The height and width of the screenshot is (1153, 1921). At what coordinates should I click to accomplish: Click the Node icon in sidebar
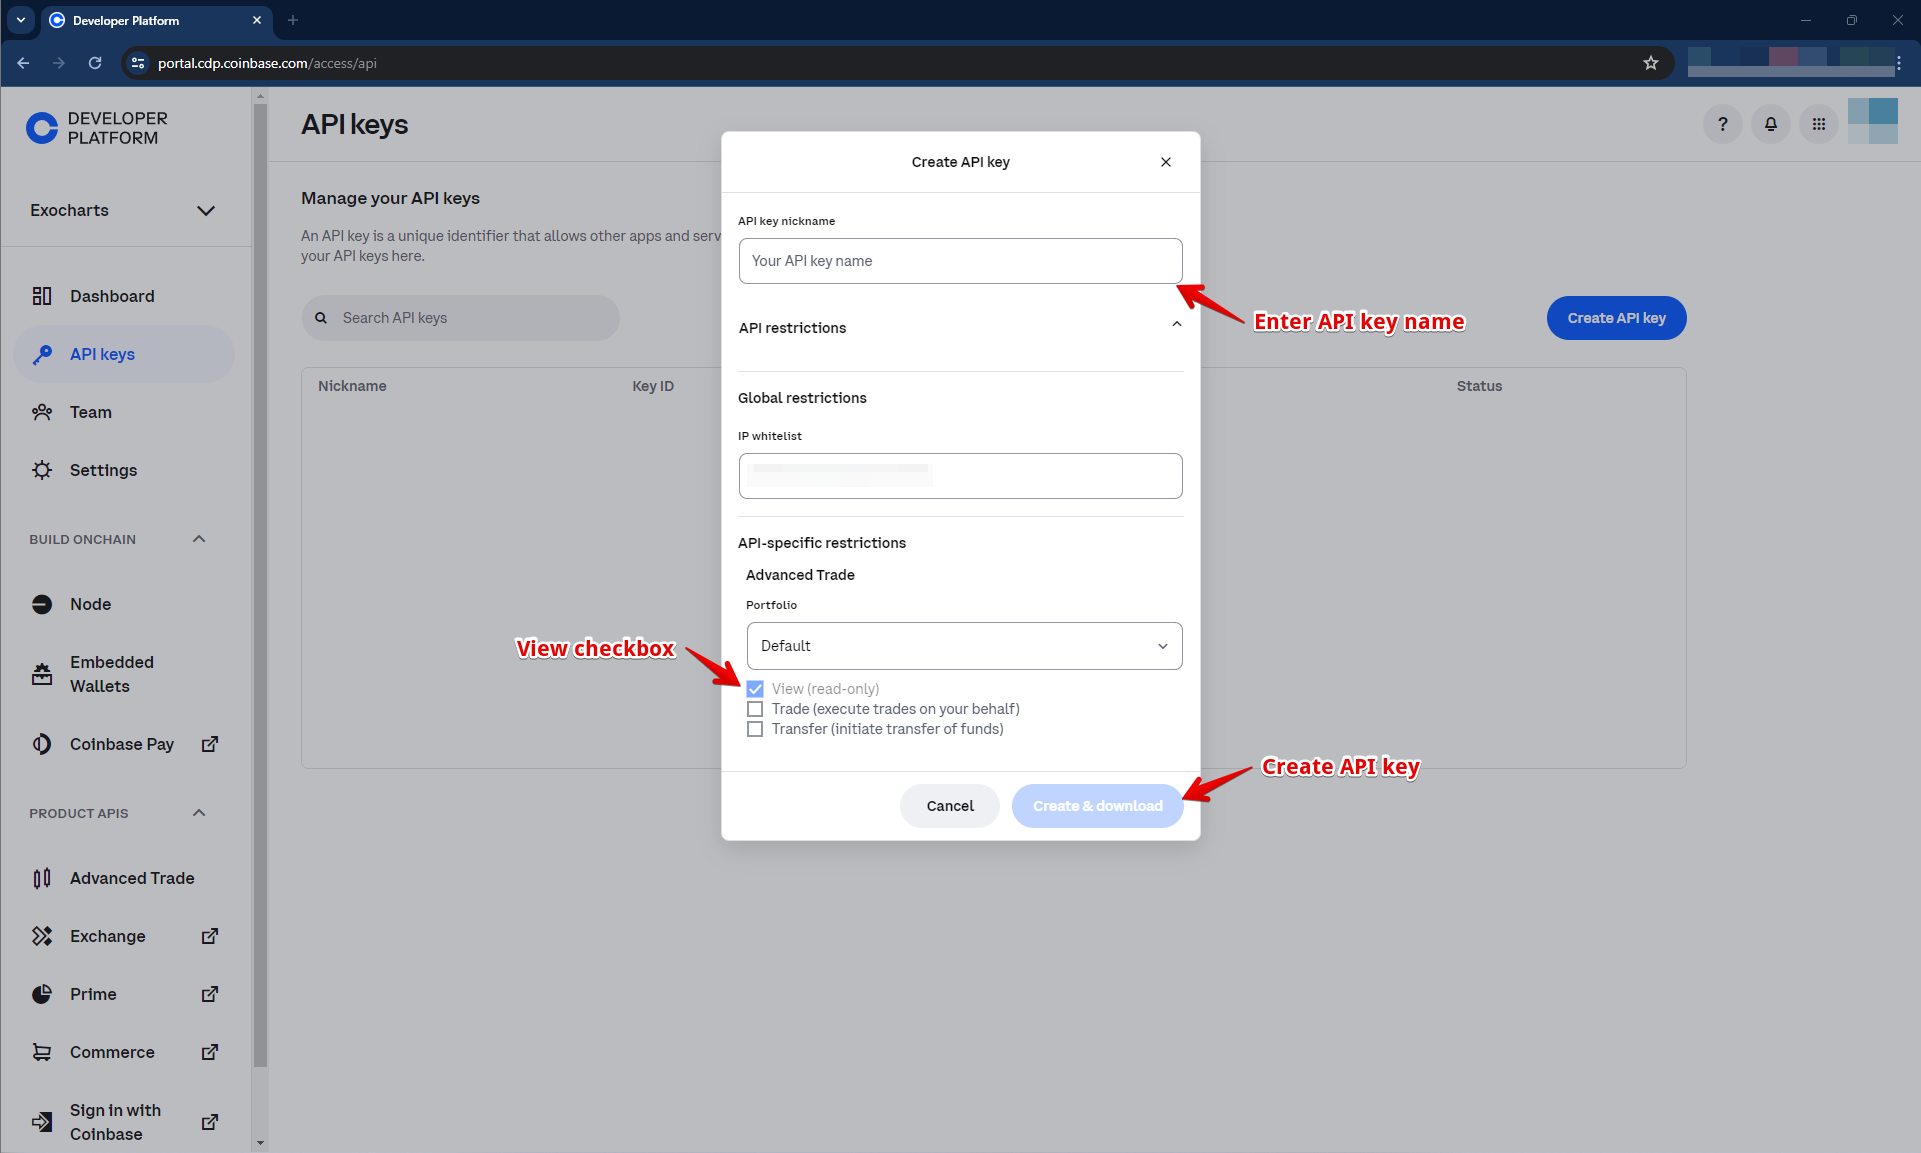click(x=42, y=604)
